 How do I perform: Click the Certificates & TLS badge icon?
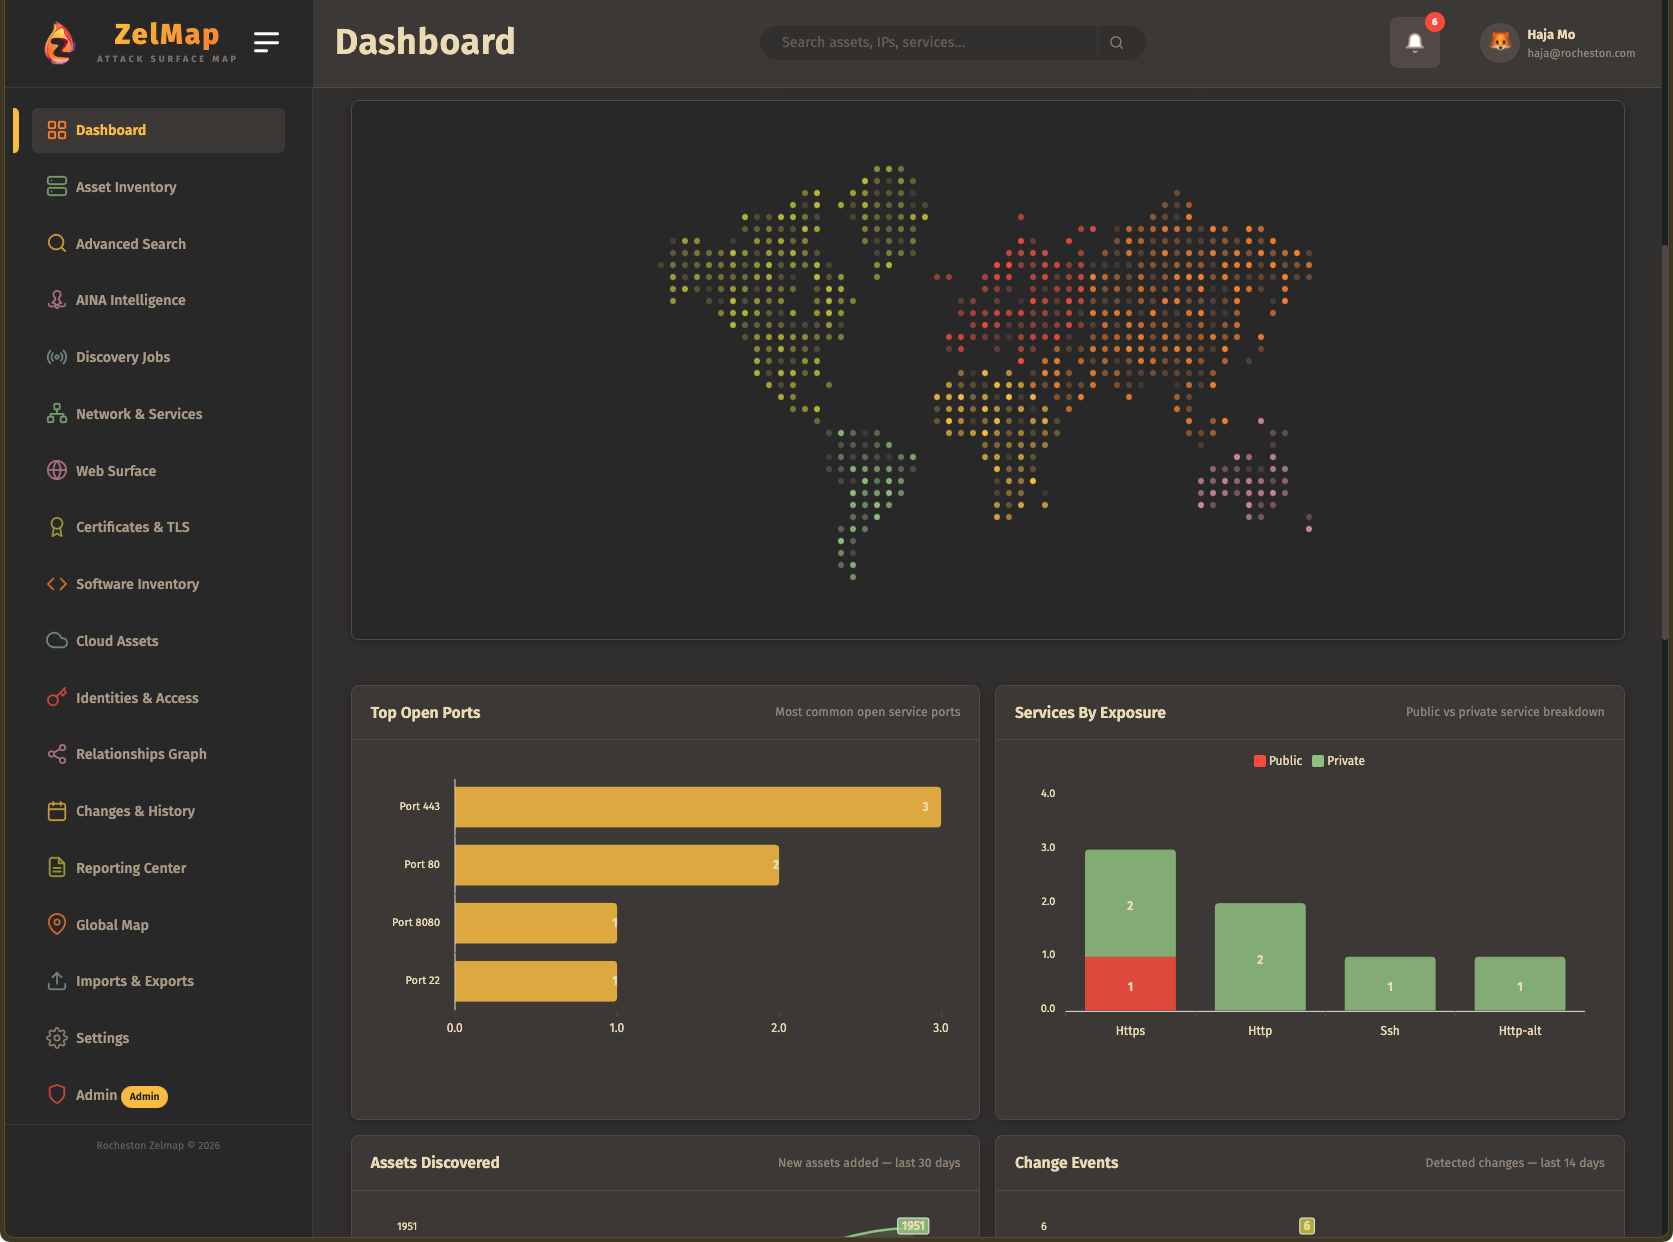click(57, 527)
